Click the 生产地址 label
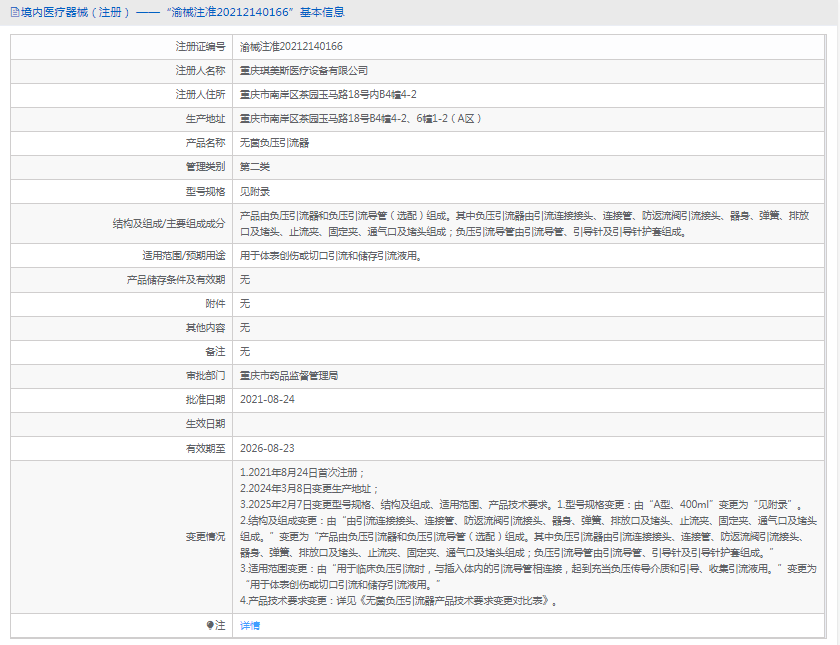The height and width of the screenshot is (645, 840). coord(205,119)
